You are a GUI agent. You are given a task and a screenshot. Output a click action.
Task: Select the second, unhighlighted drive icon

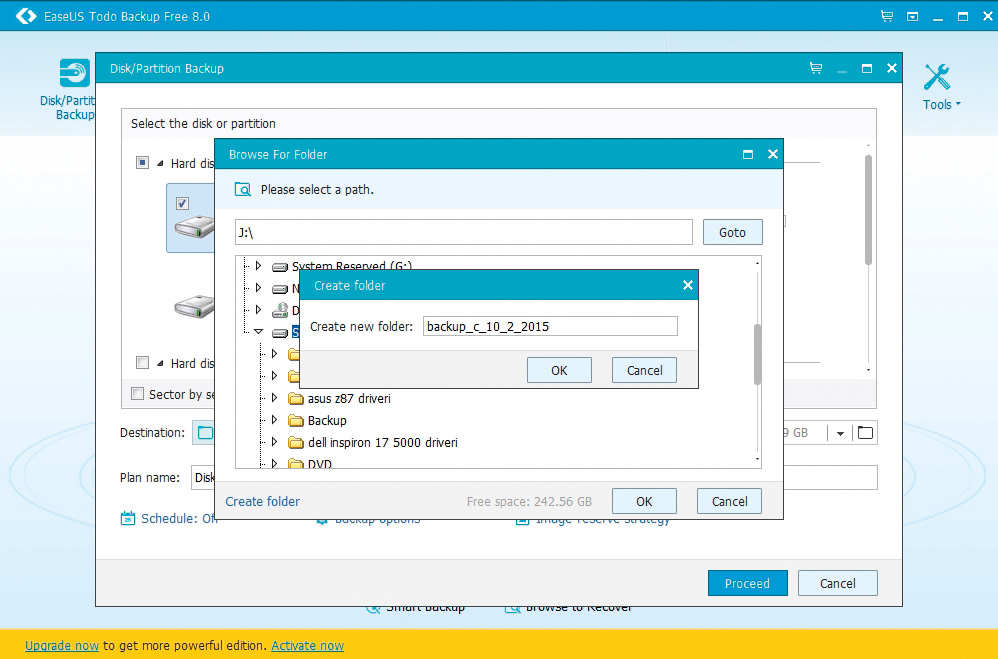tap(194, 306)
